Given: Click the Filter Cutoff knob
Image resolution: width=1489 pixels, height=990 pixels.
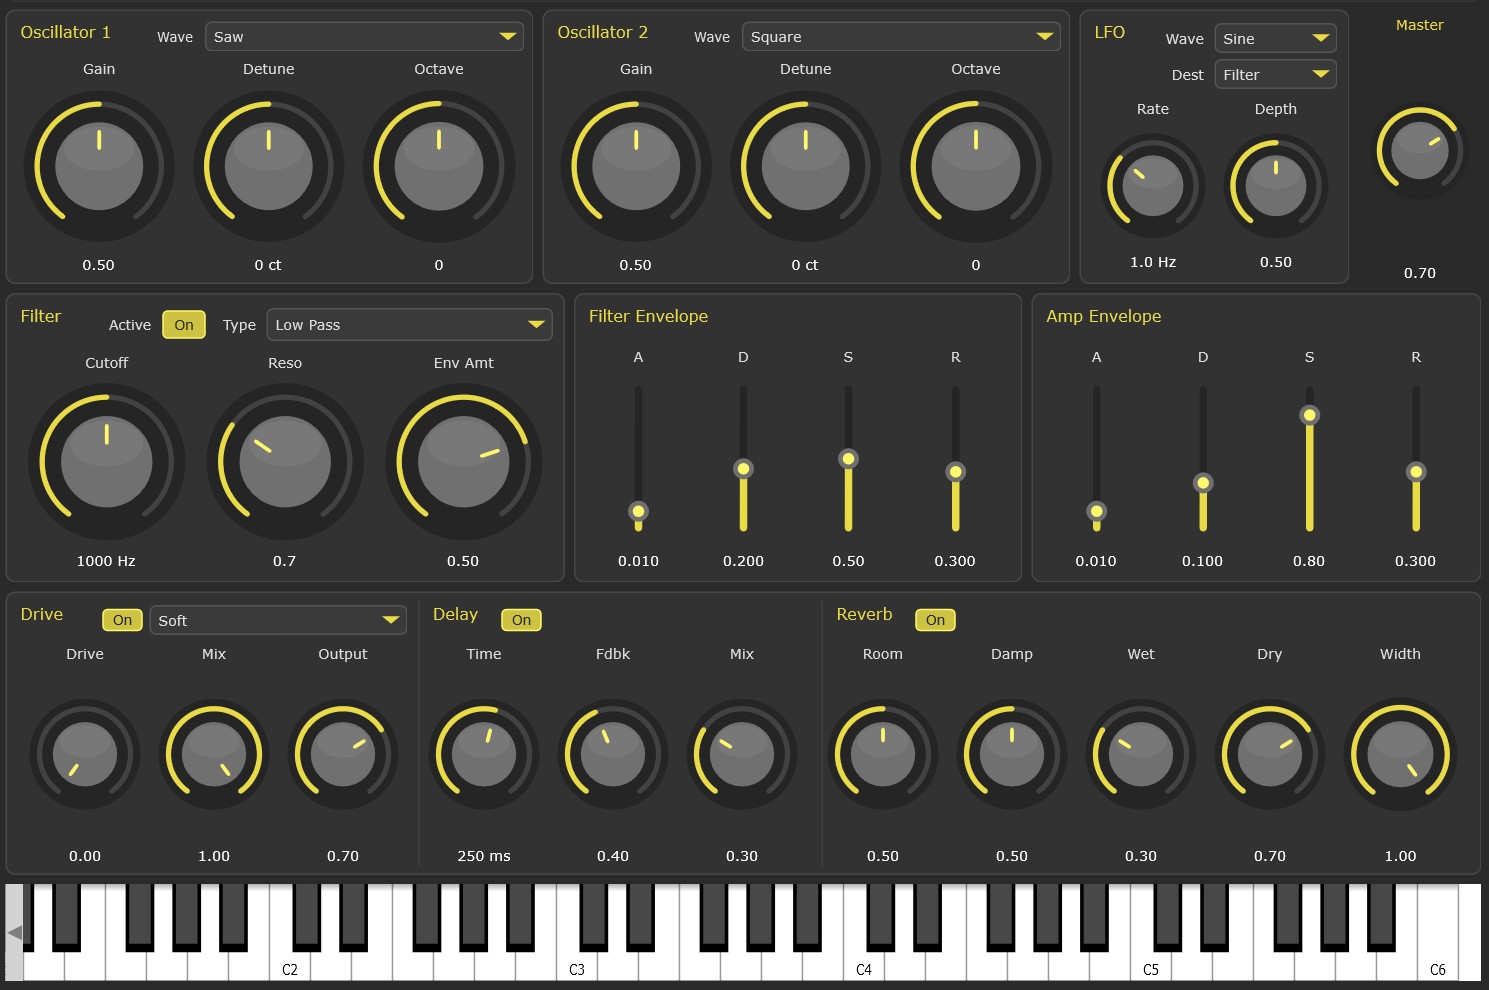Looking at the screenshot, I should point(106,462).
